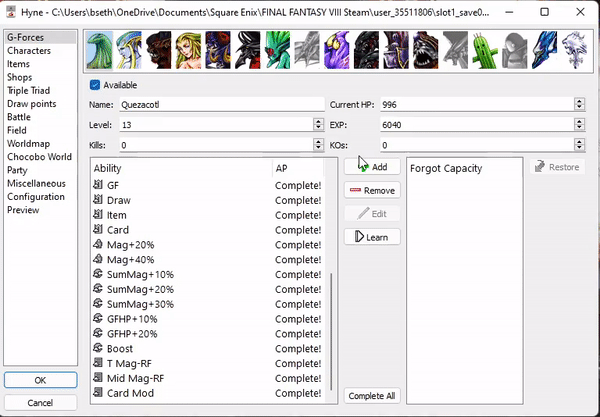The image size is (600, 417).
Task: Decrease Current HP with the down arrow
Action: click(x=579, y=107)
